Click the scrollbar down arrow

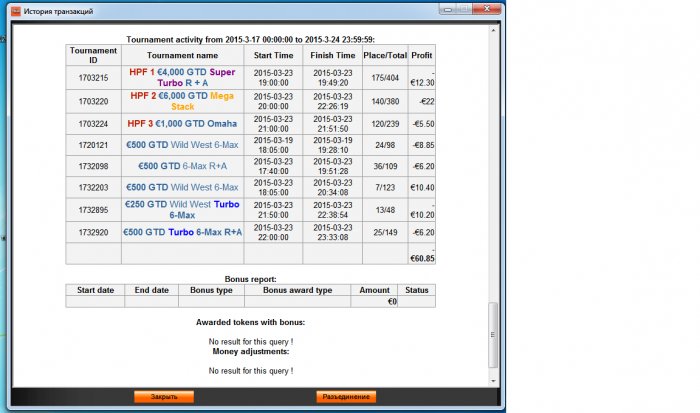(491, 381)
